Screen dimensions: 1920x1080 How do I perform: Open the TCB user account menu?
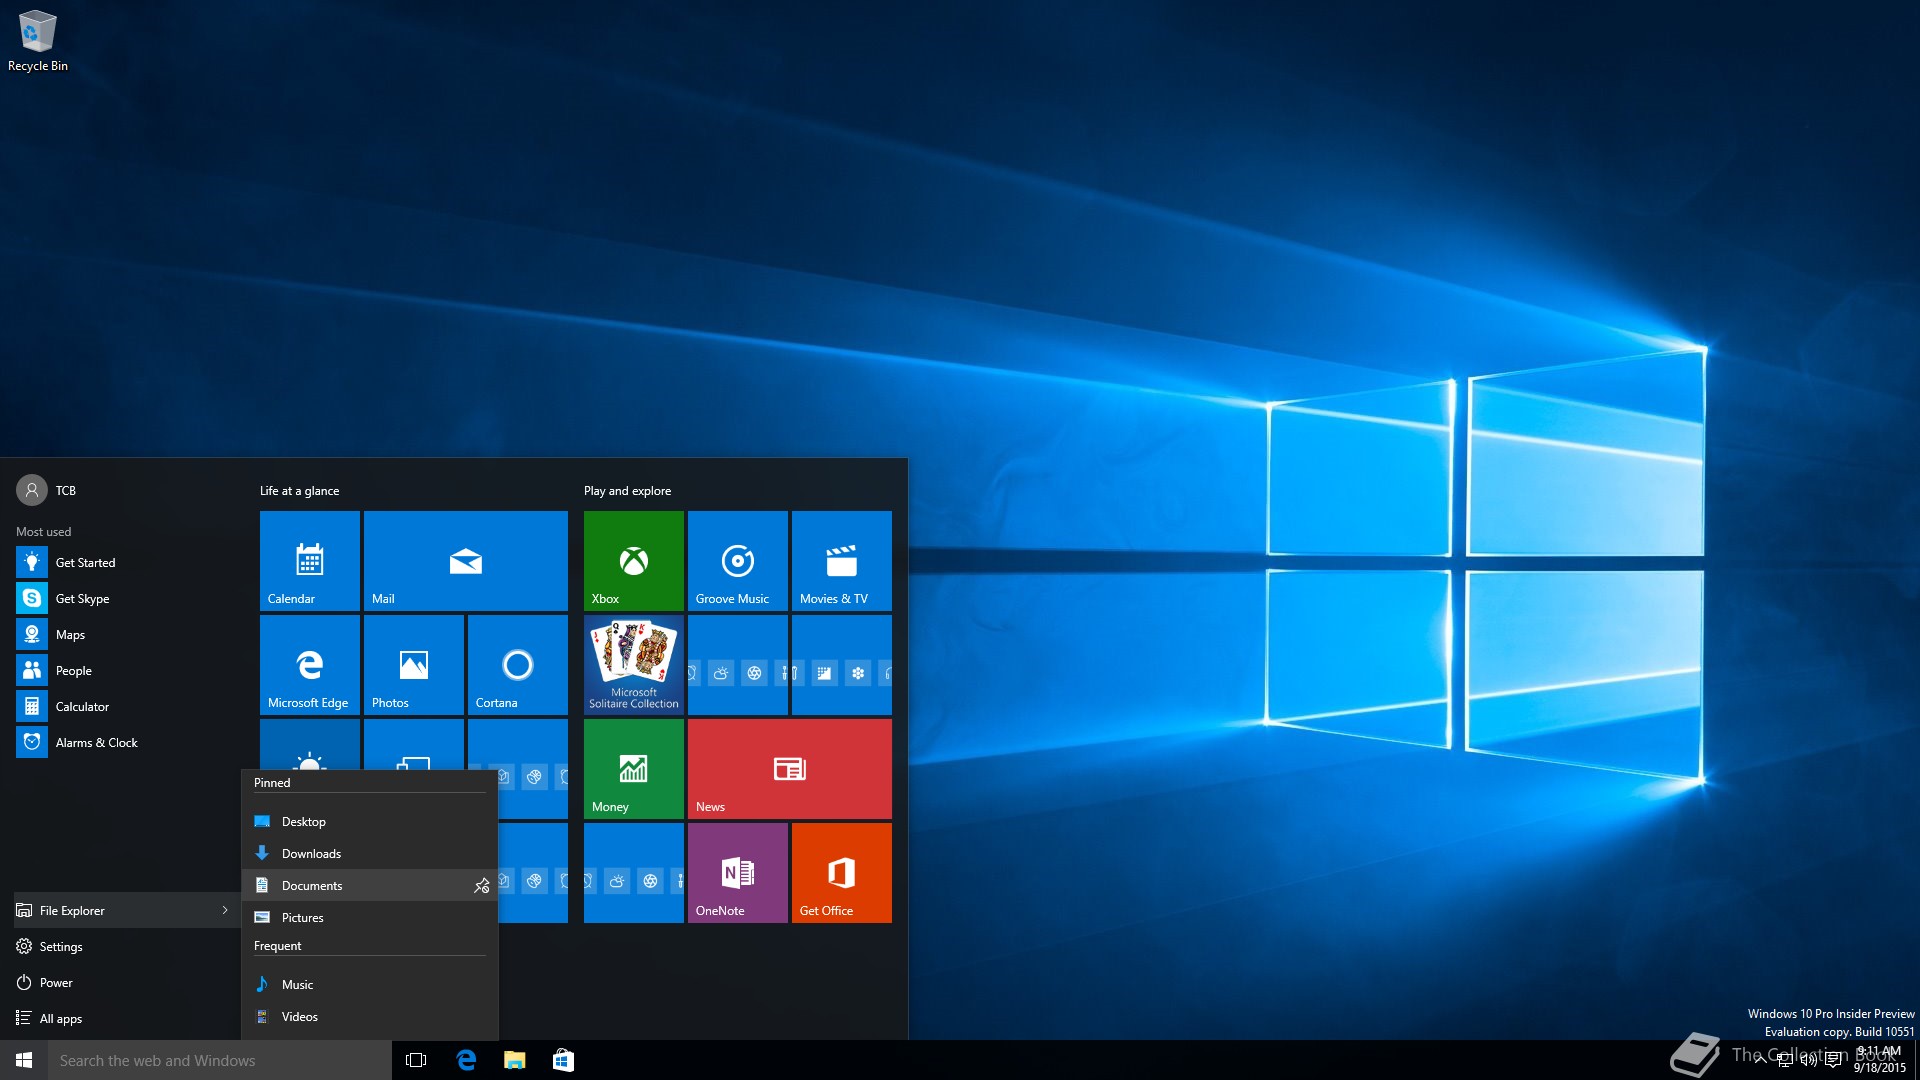47,490
